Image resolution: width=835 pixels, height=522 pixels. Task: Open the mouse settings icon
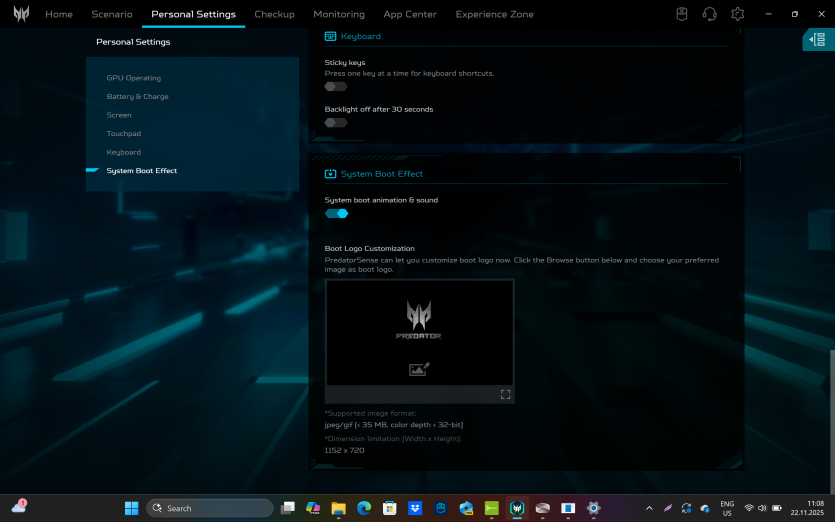[x=682, y=14]
